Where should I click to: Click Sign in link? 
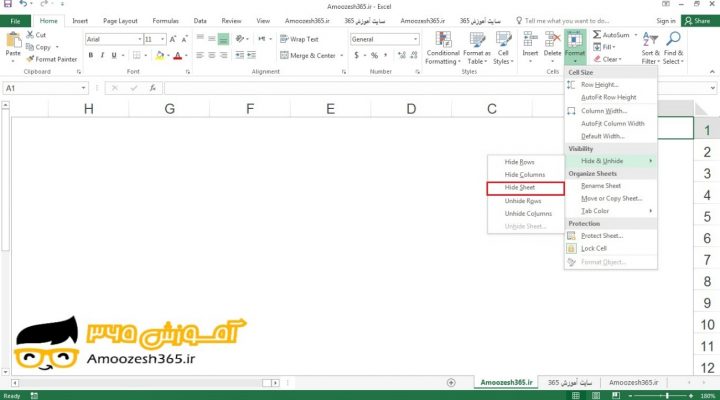point(666,21)
